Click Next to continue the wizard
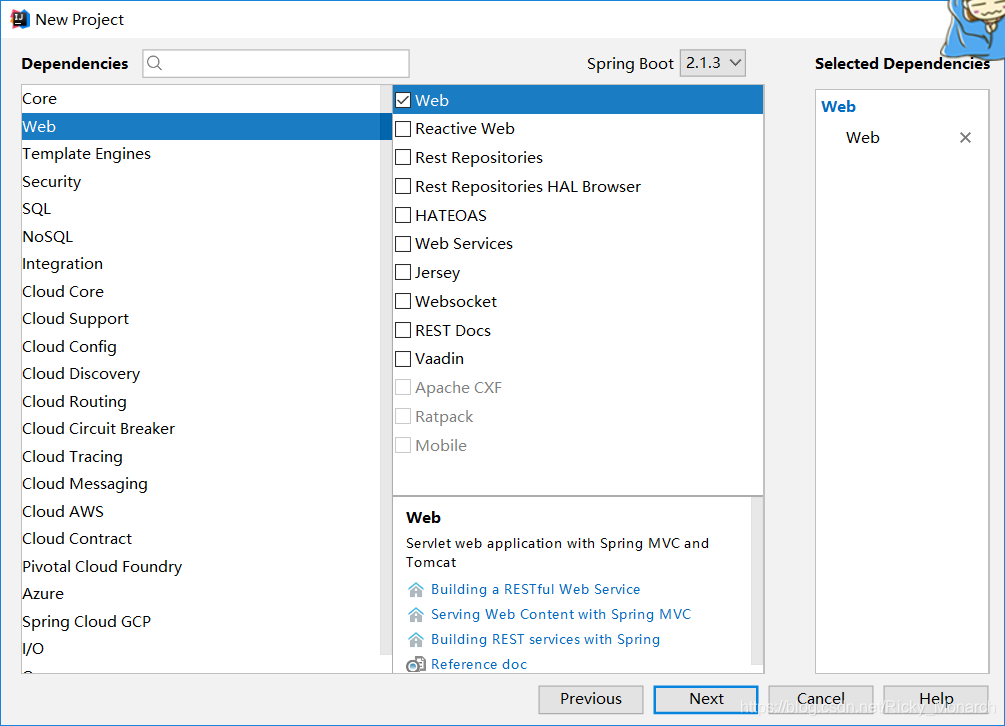This screenshot has width=1005, height=726. pos(706,699)
